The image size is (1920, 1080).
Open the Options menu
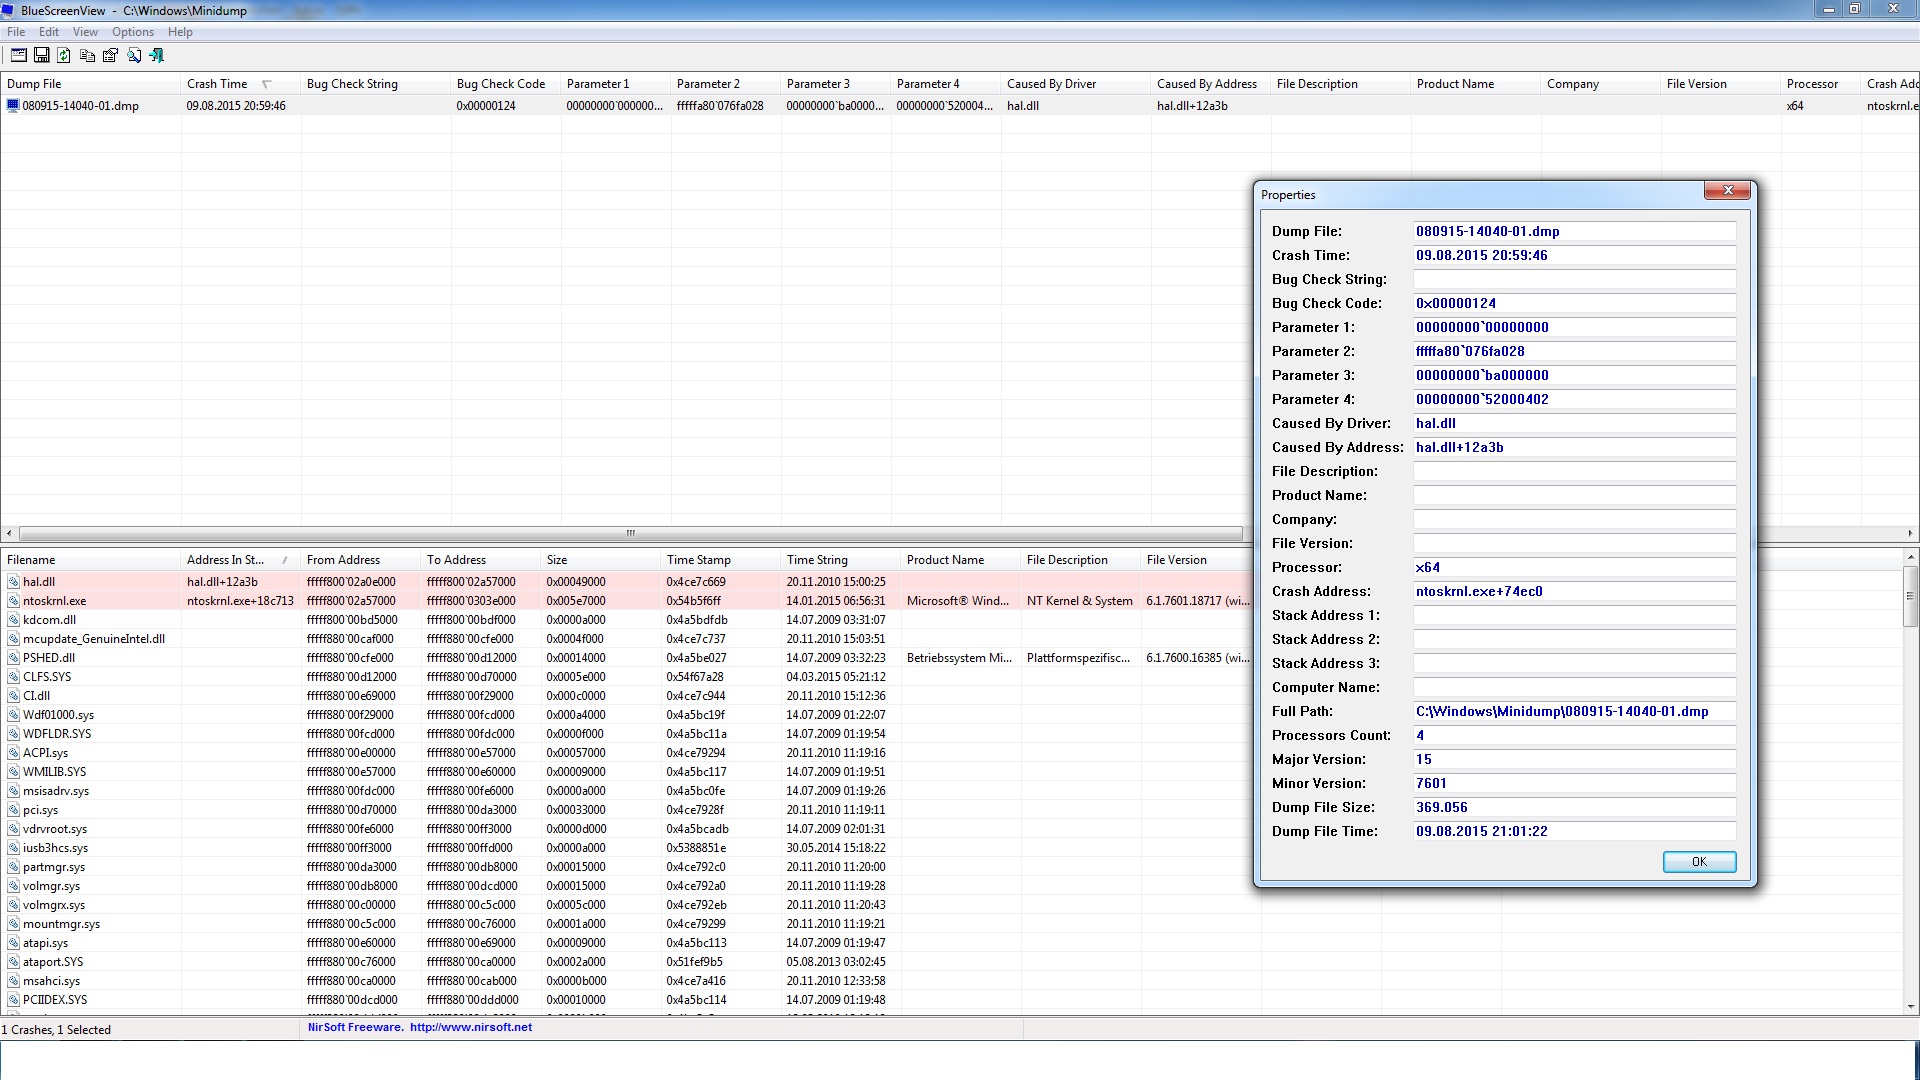132,32
